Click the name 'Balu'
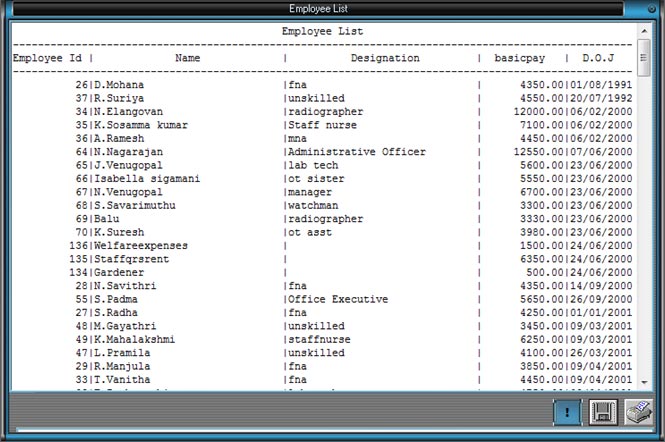The width and height of the screenshot is (665, 442). point(106,219)
